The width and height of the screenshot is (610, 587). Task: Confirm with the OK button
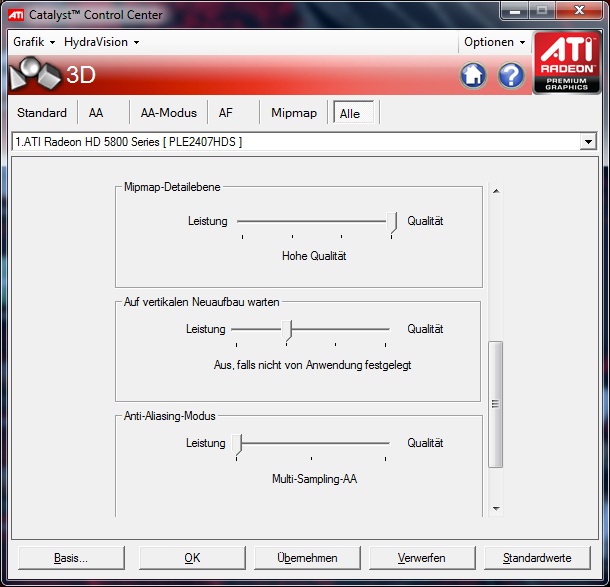coord(192,558)
